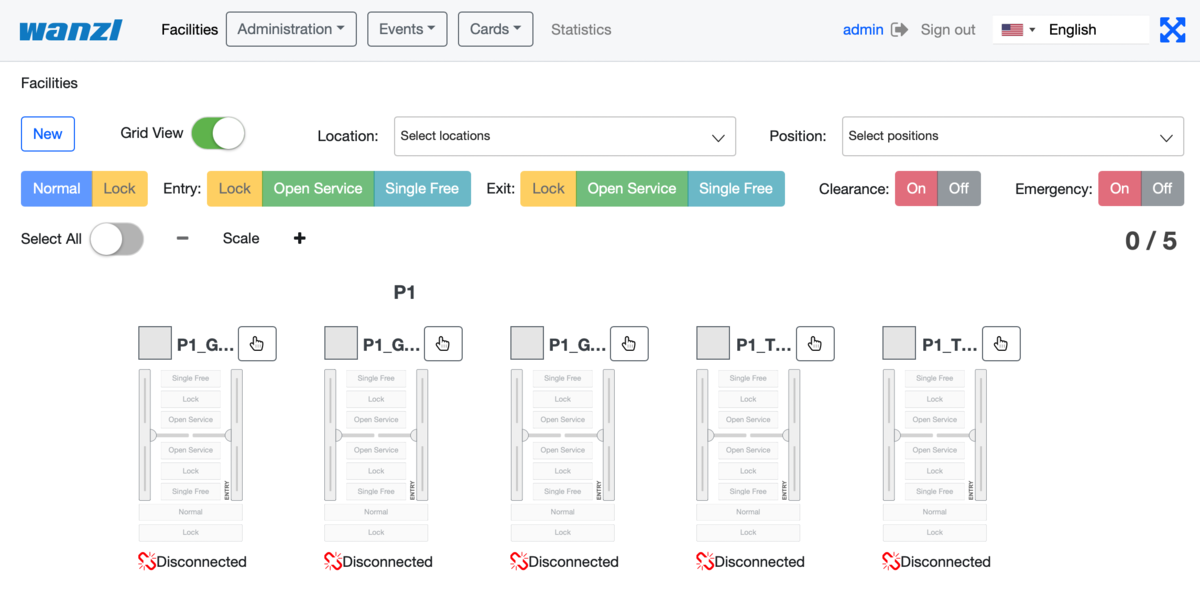Click the hand pointer icon on the last P1_T facility
This screenshot has width=1200, height=603.
(1001, 343)
